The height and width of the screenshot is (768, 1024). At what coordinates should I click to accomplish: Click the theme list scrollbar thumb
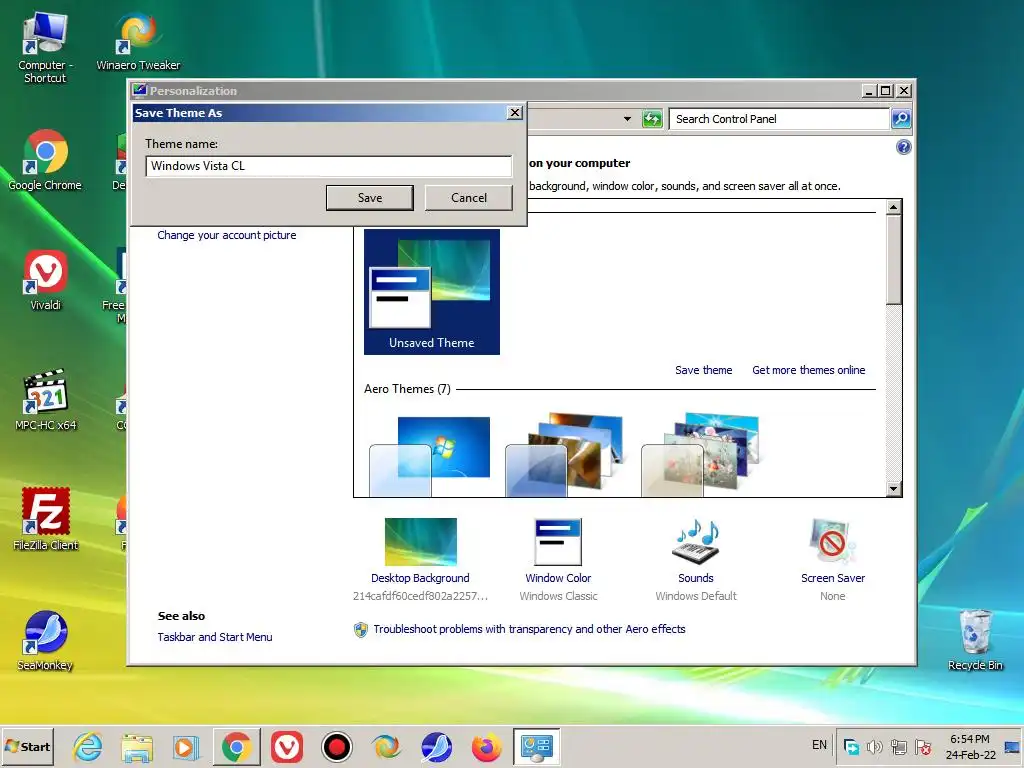point(893,260)
